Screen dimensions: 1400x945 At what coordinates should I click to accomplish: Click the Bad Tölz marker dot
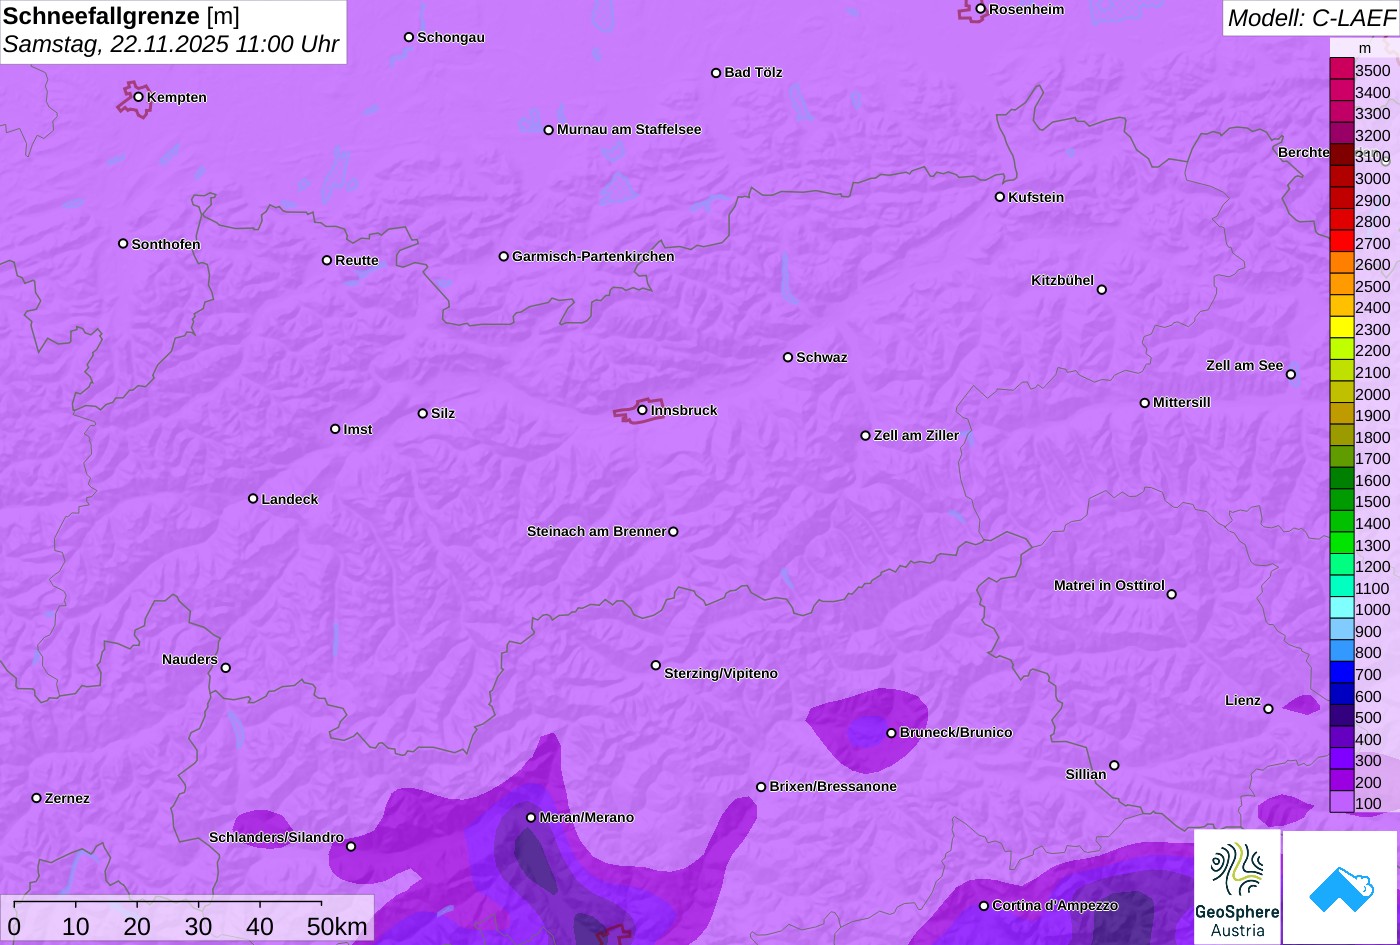point(716,72)
